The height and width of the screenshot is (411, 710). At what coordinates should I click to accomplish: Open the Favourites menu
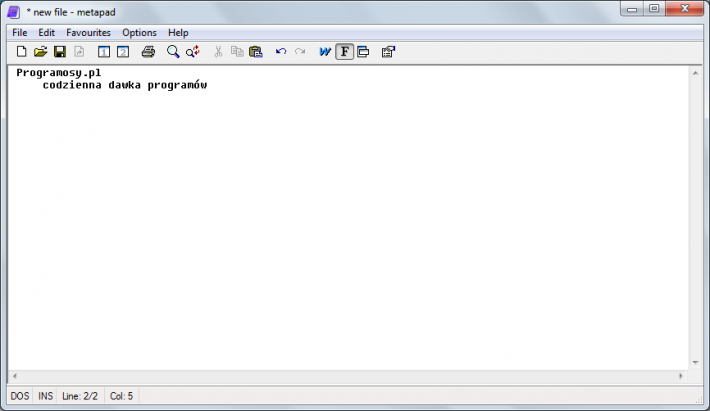click(88, 33)
